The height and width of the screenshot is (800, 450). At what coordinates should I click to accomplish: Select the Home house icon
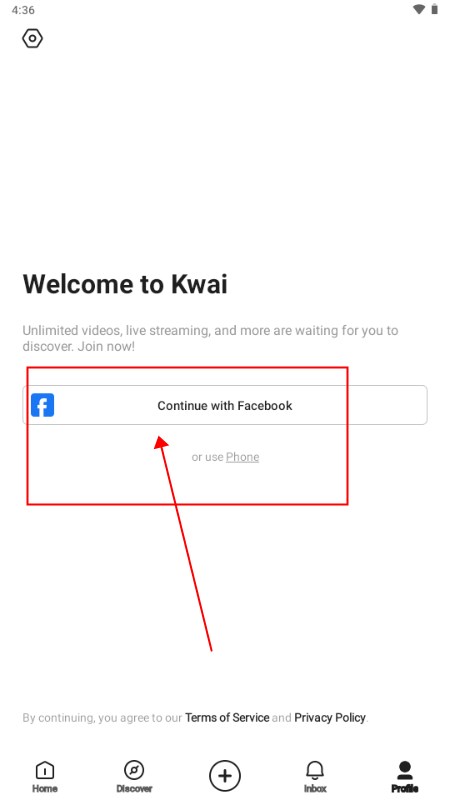point(44,770)
